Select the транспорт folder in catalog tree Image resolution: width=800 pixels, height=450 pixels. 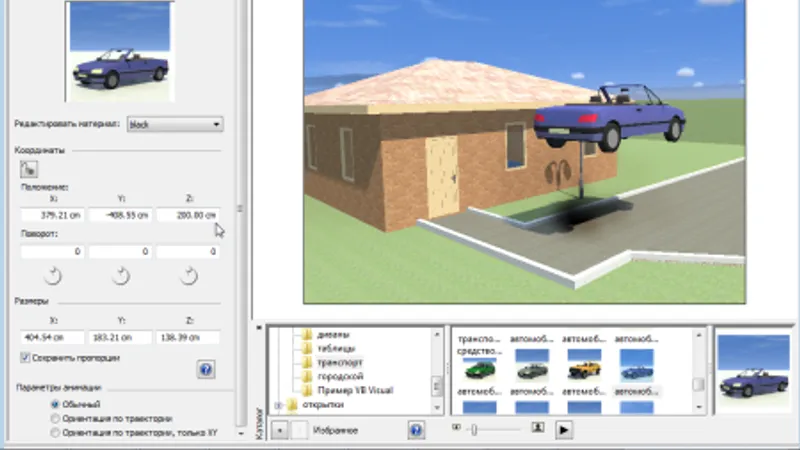(339, 363)
